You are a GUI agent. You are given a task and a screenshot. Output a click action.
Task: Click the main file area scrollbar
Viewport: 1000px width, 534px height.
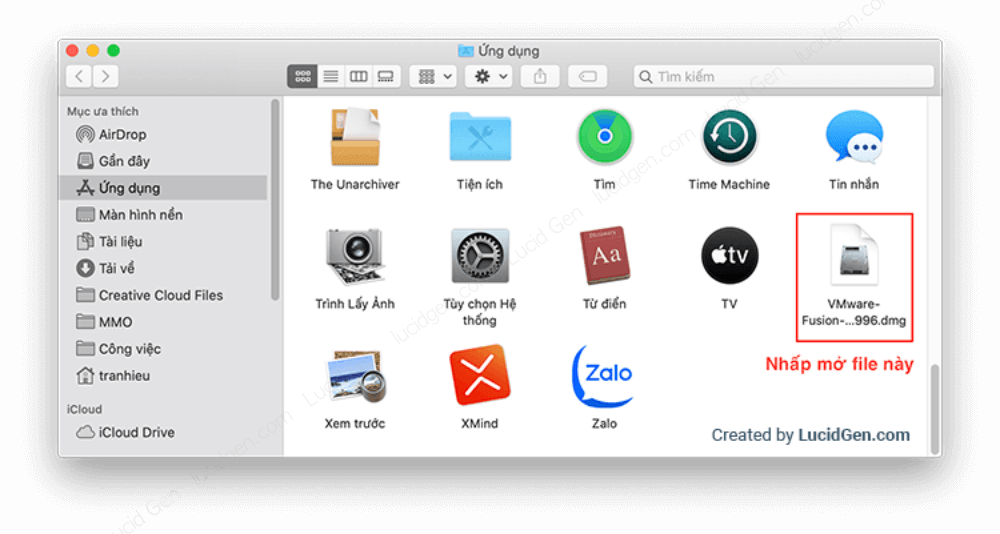coord(935,408)
